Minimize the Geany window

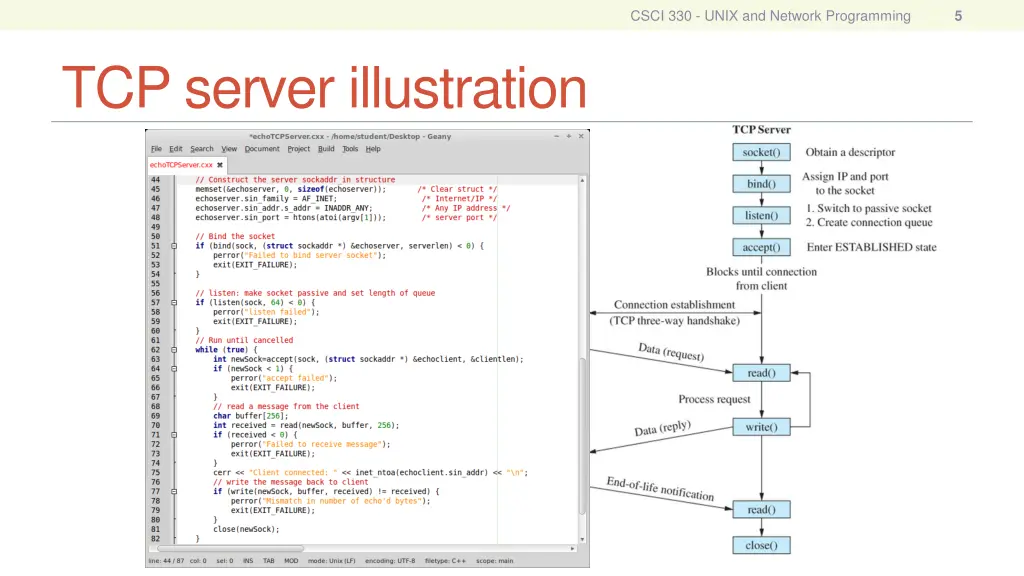[556, 136]
